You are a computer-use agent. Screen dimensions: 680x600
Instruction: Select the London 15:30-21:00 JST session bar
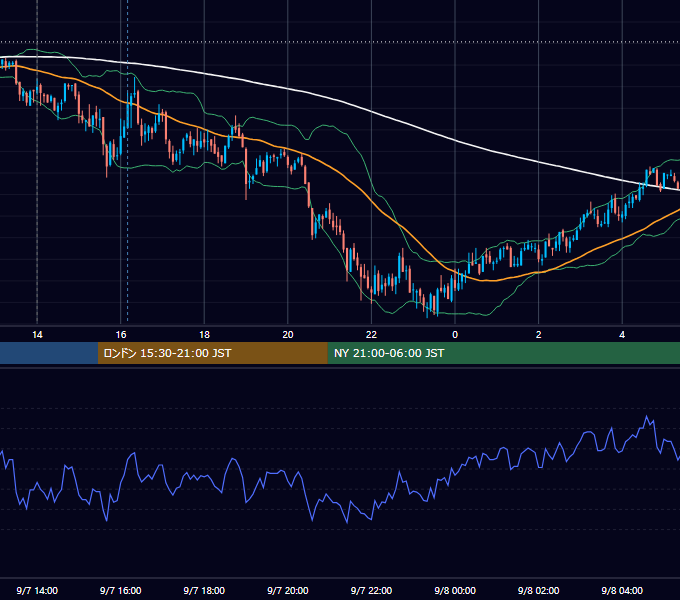(212, 353)
